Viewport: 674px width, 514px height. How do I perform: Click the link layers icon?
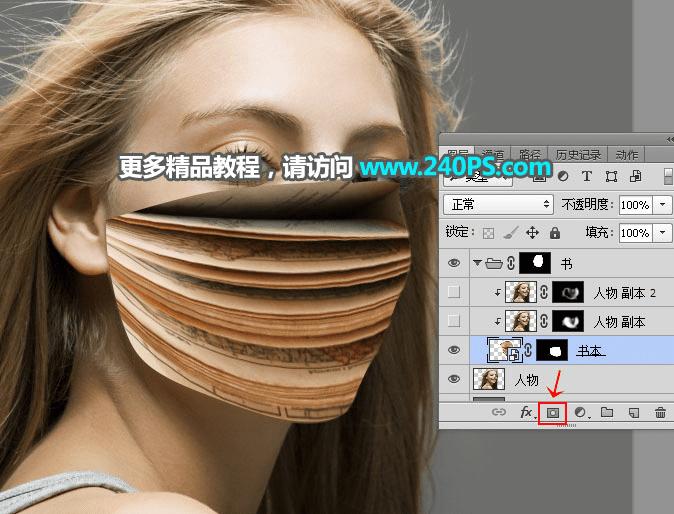coord(499,413)
